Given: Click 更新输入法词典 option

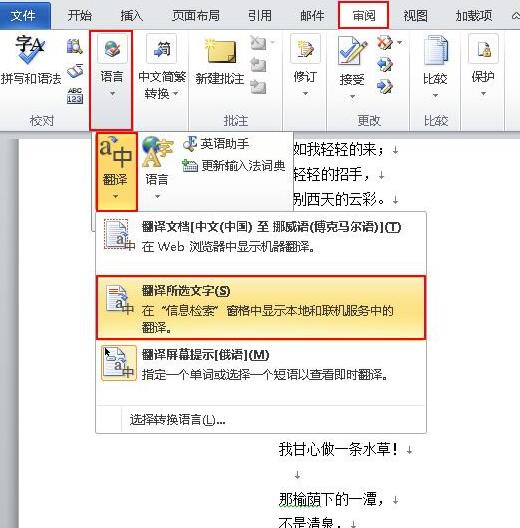Looking at the screenshot, I should (x=234, y=166).
